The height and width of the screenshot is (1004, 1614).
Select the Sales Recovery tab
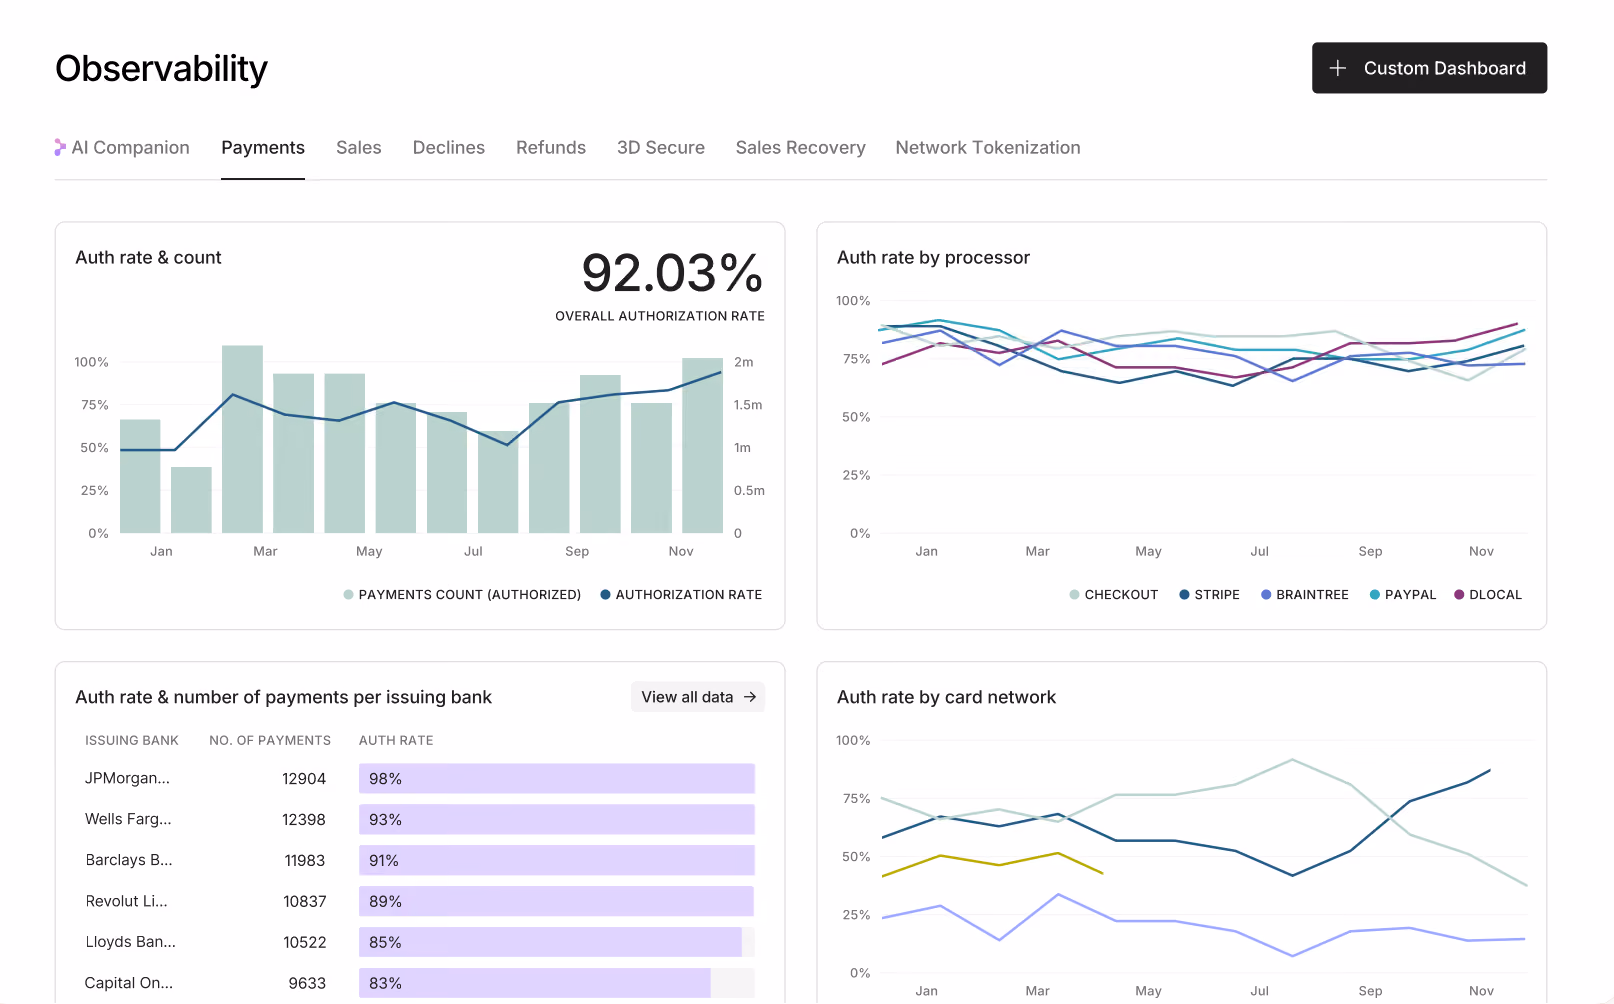click(x=801, y=148)
